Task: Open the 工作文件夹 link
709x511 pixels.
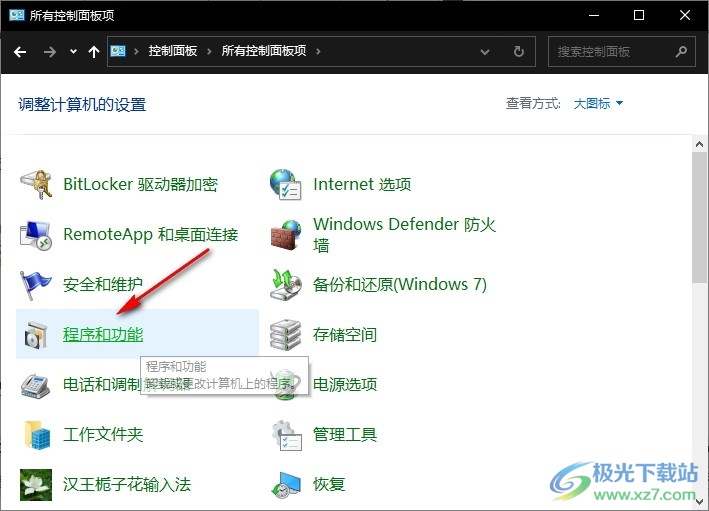Action: [x=103, y=435]
